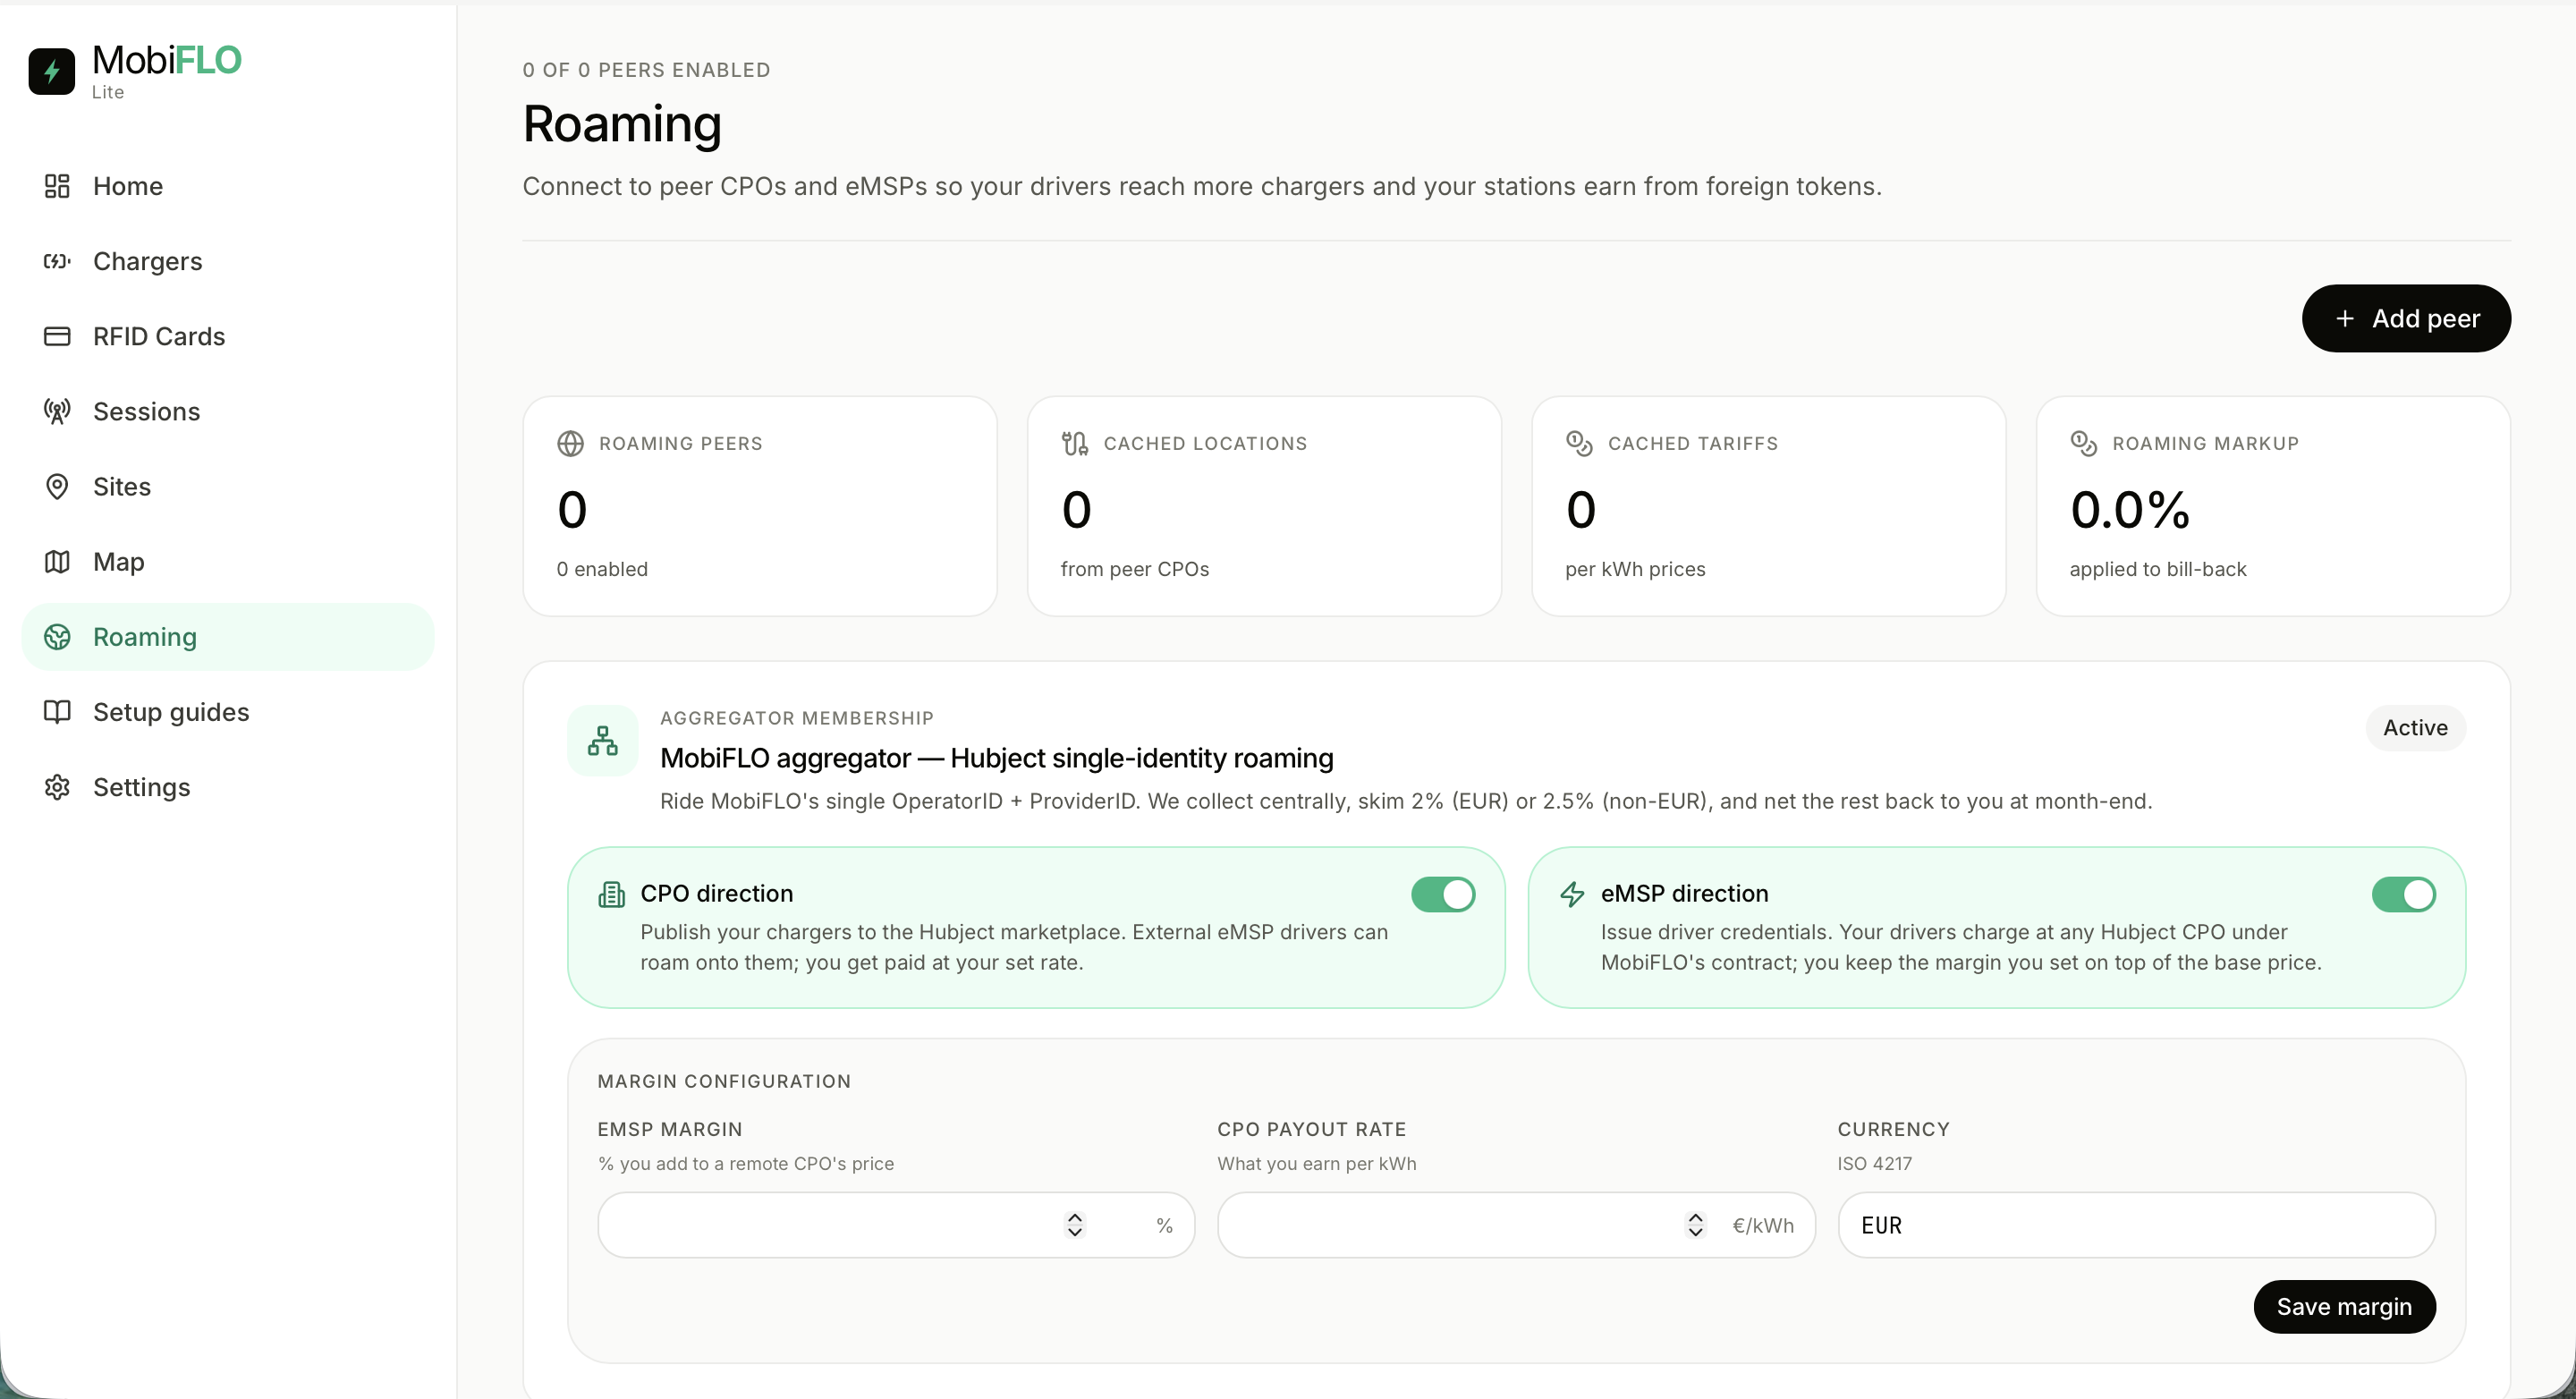Viewport: 2576px width, 1399px height.
Task: Click the aggregator network icon
Action: click(603, 740)
